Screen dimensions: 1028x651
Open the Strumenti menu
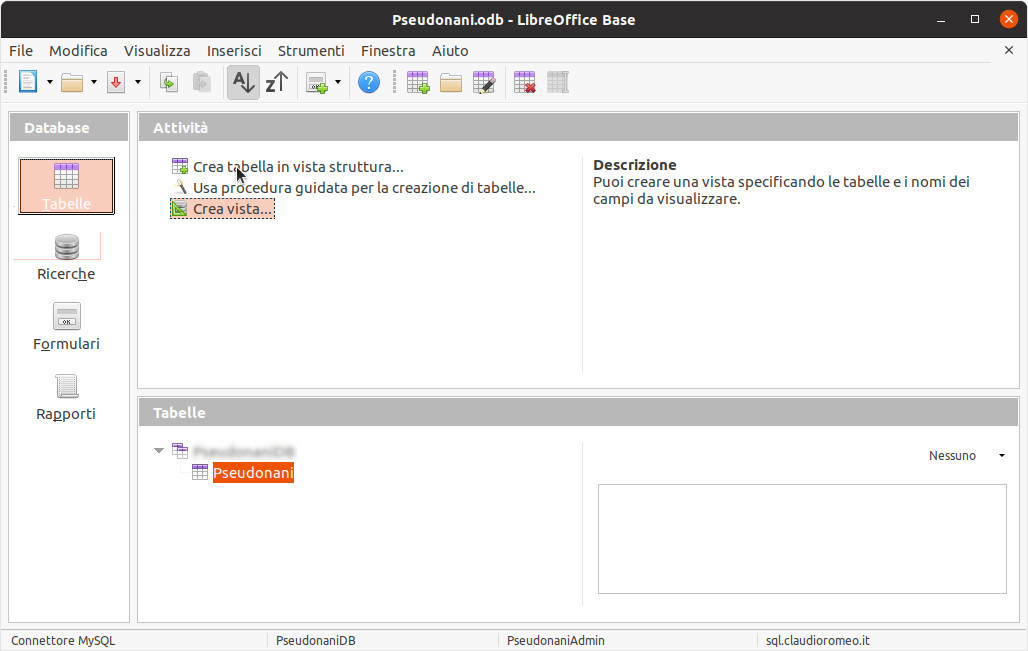(x=311, y=51)
